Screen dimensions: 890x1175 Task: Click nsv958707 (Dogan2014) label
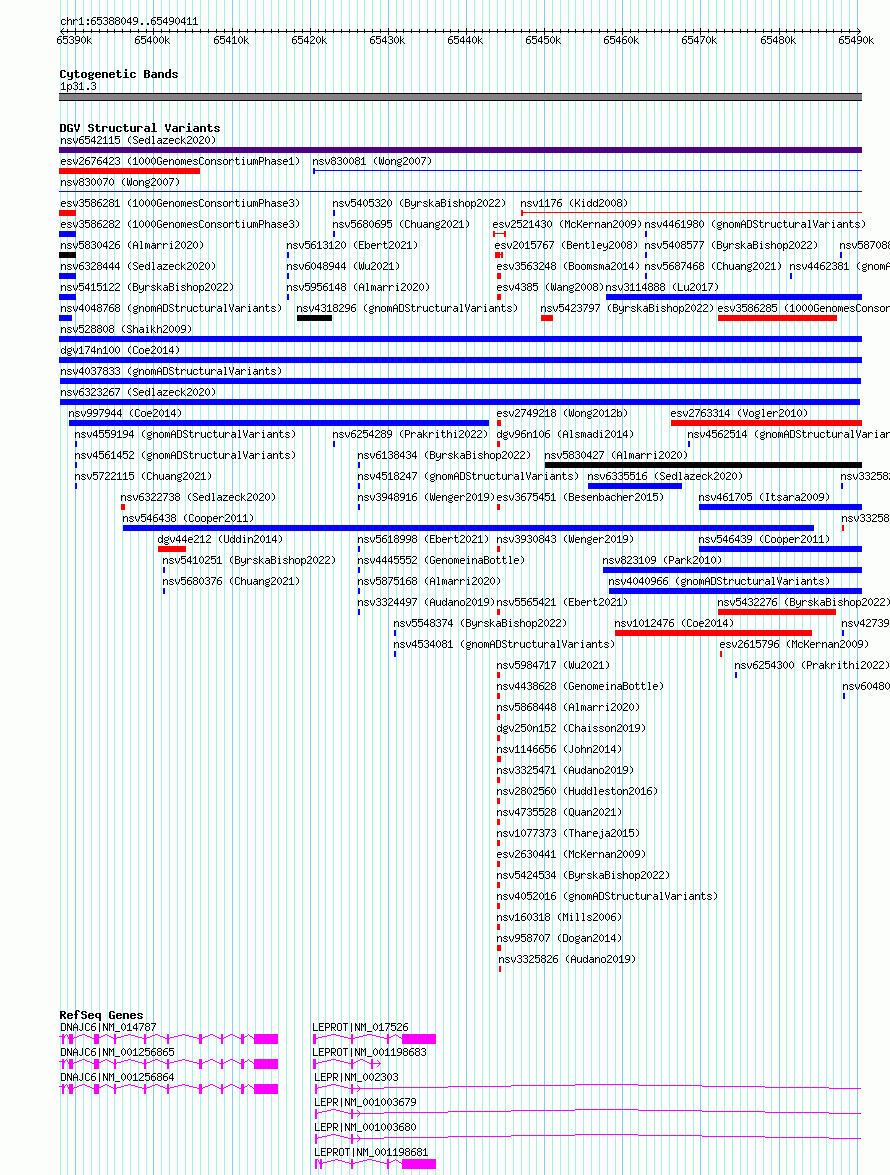559,937
